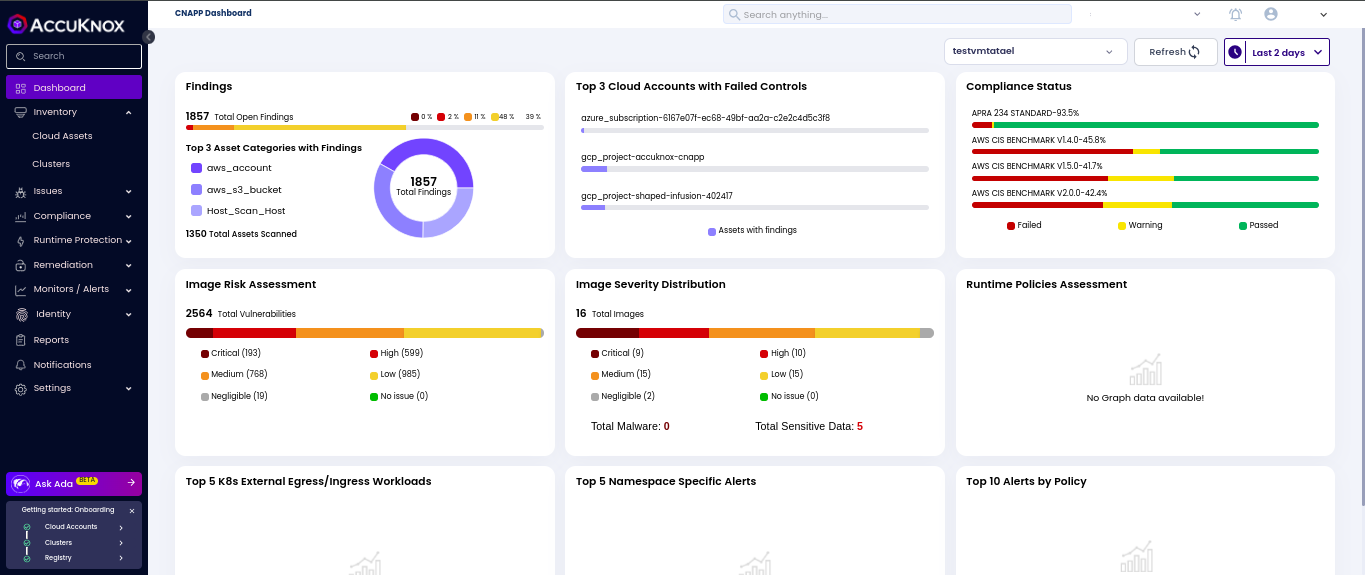Click the Runtime Protection bolt icon

point(21,241)
